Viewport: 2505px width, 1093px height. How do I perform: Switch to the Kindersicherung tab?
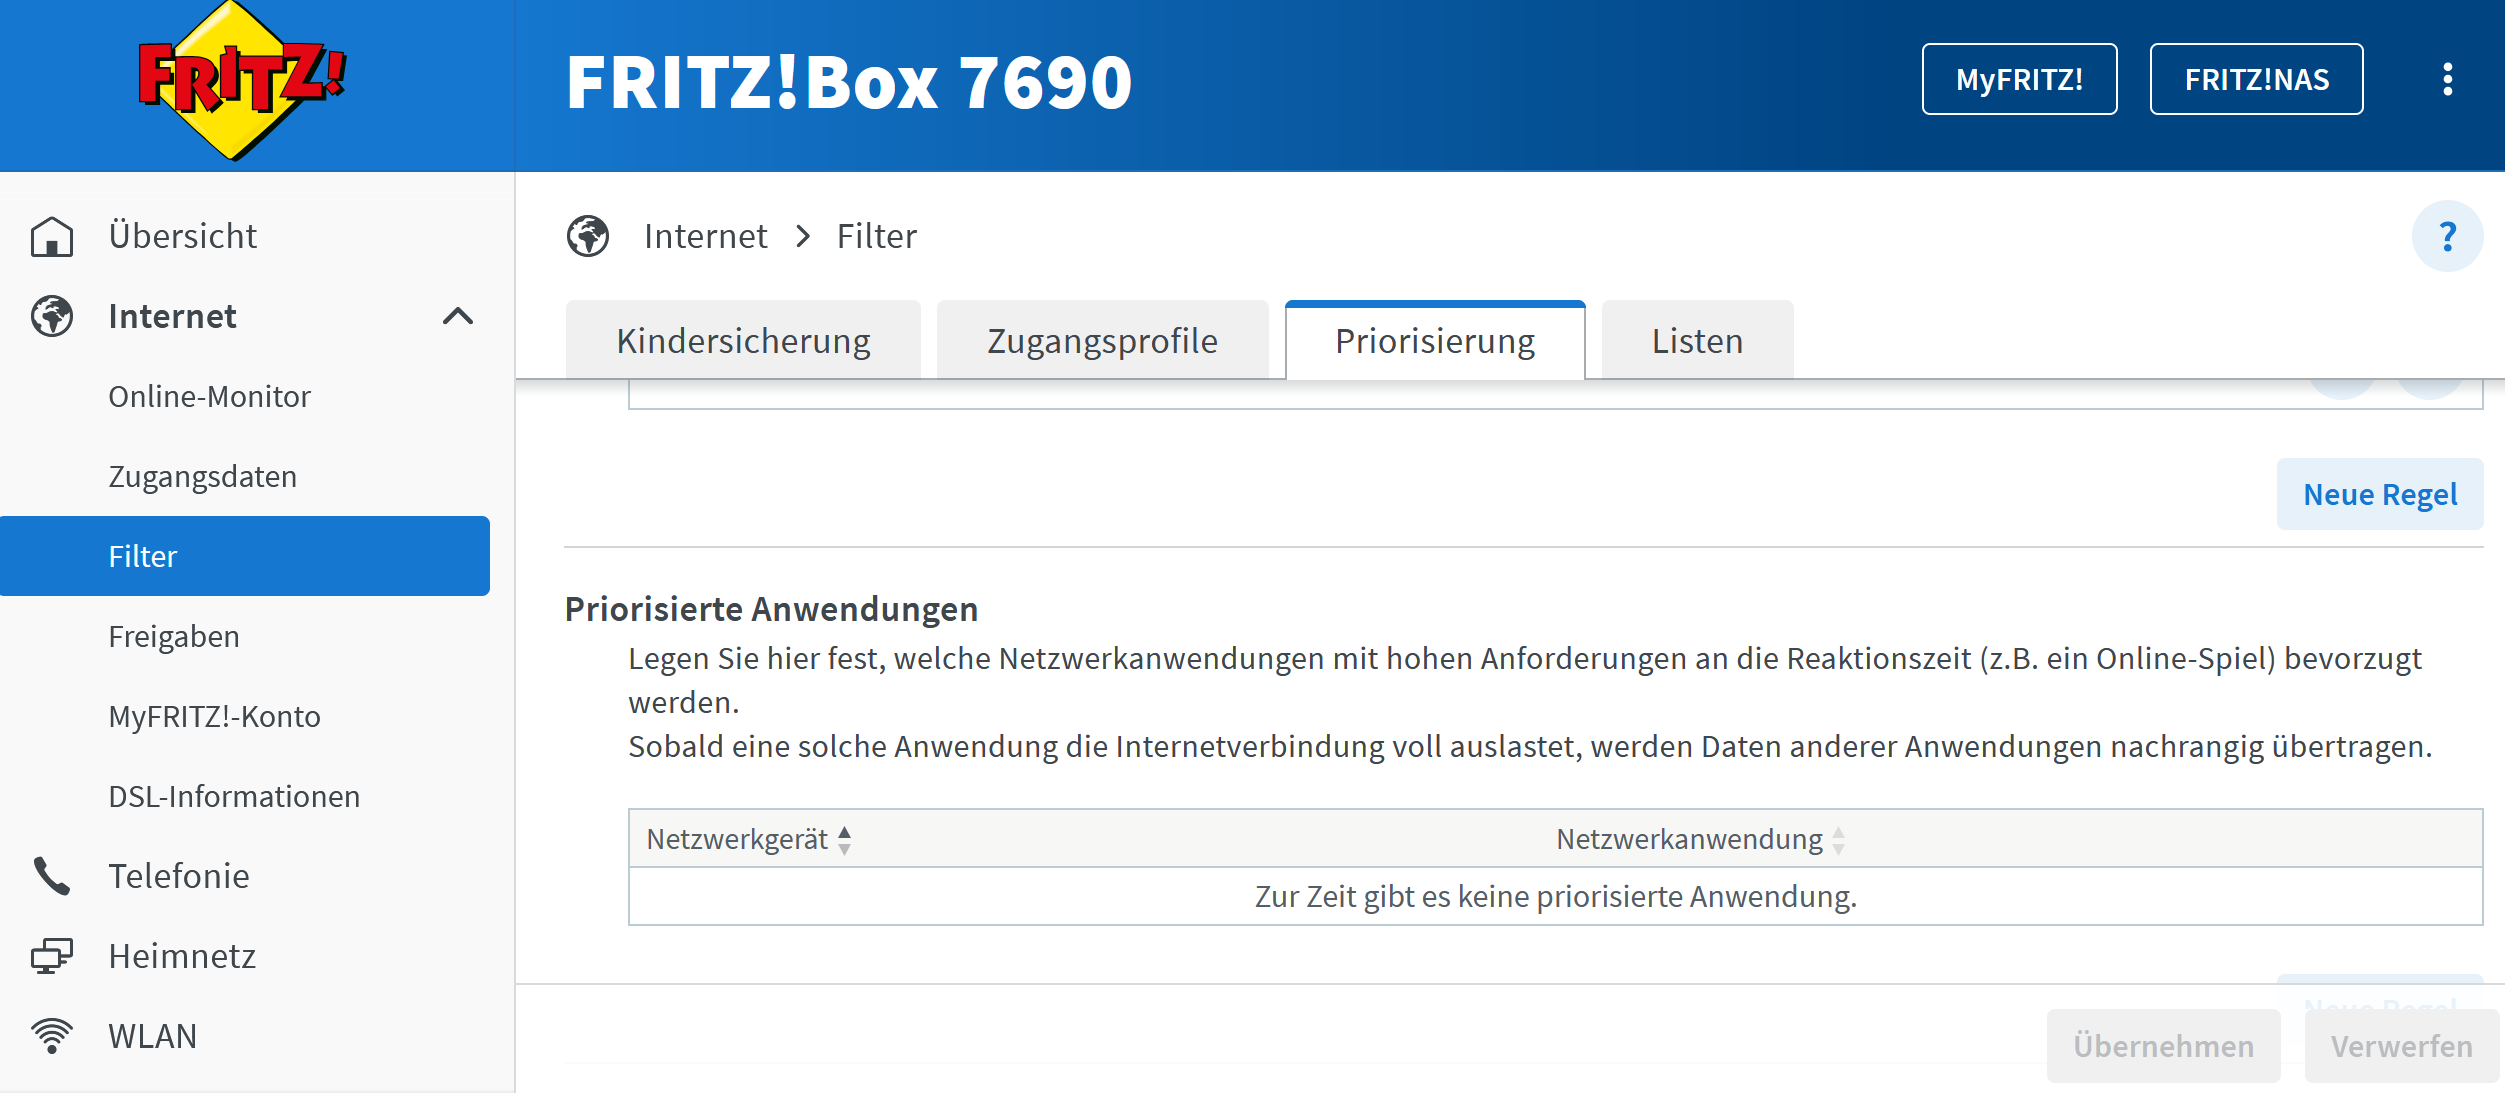point(743,341)
